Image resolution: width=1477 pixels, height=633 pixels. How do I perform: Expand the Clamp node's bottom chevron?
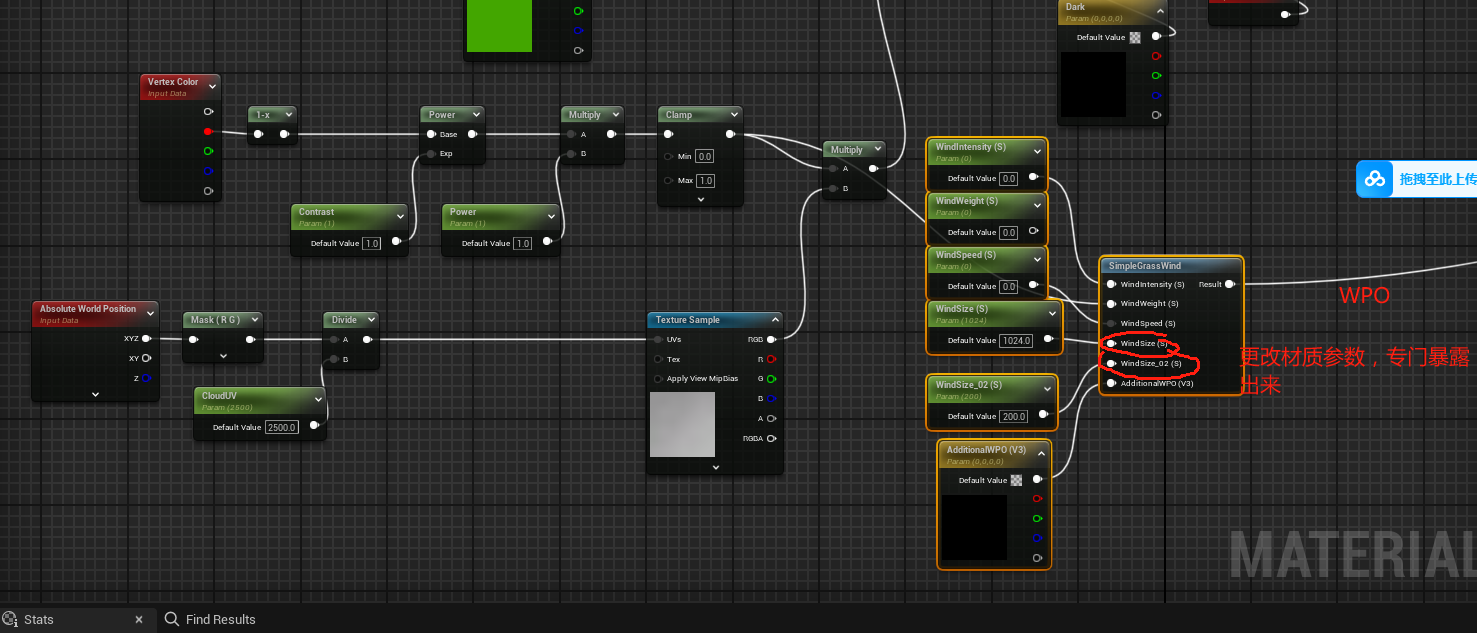click(x=700, y=199)
